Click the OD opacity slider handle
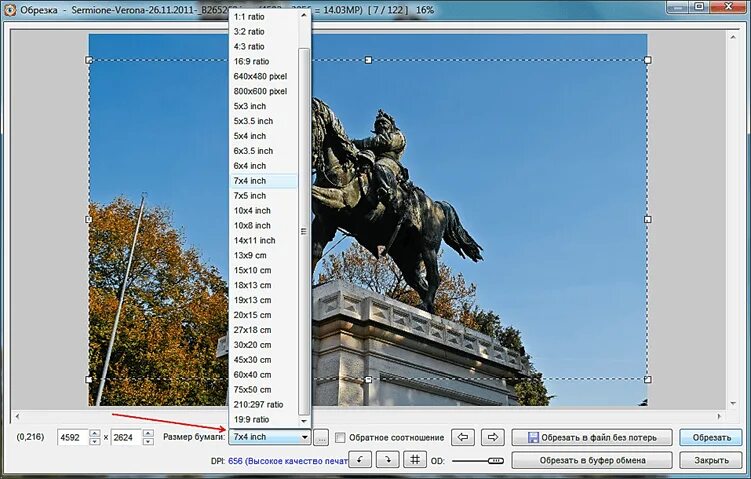This screenshot has height=479, width=751. pos(496,461)
